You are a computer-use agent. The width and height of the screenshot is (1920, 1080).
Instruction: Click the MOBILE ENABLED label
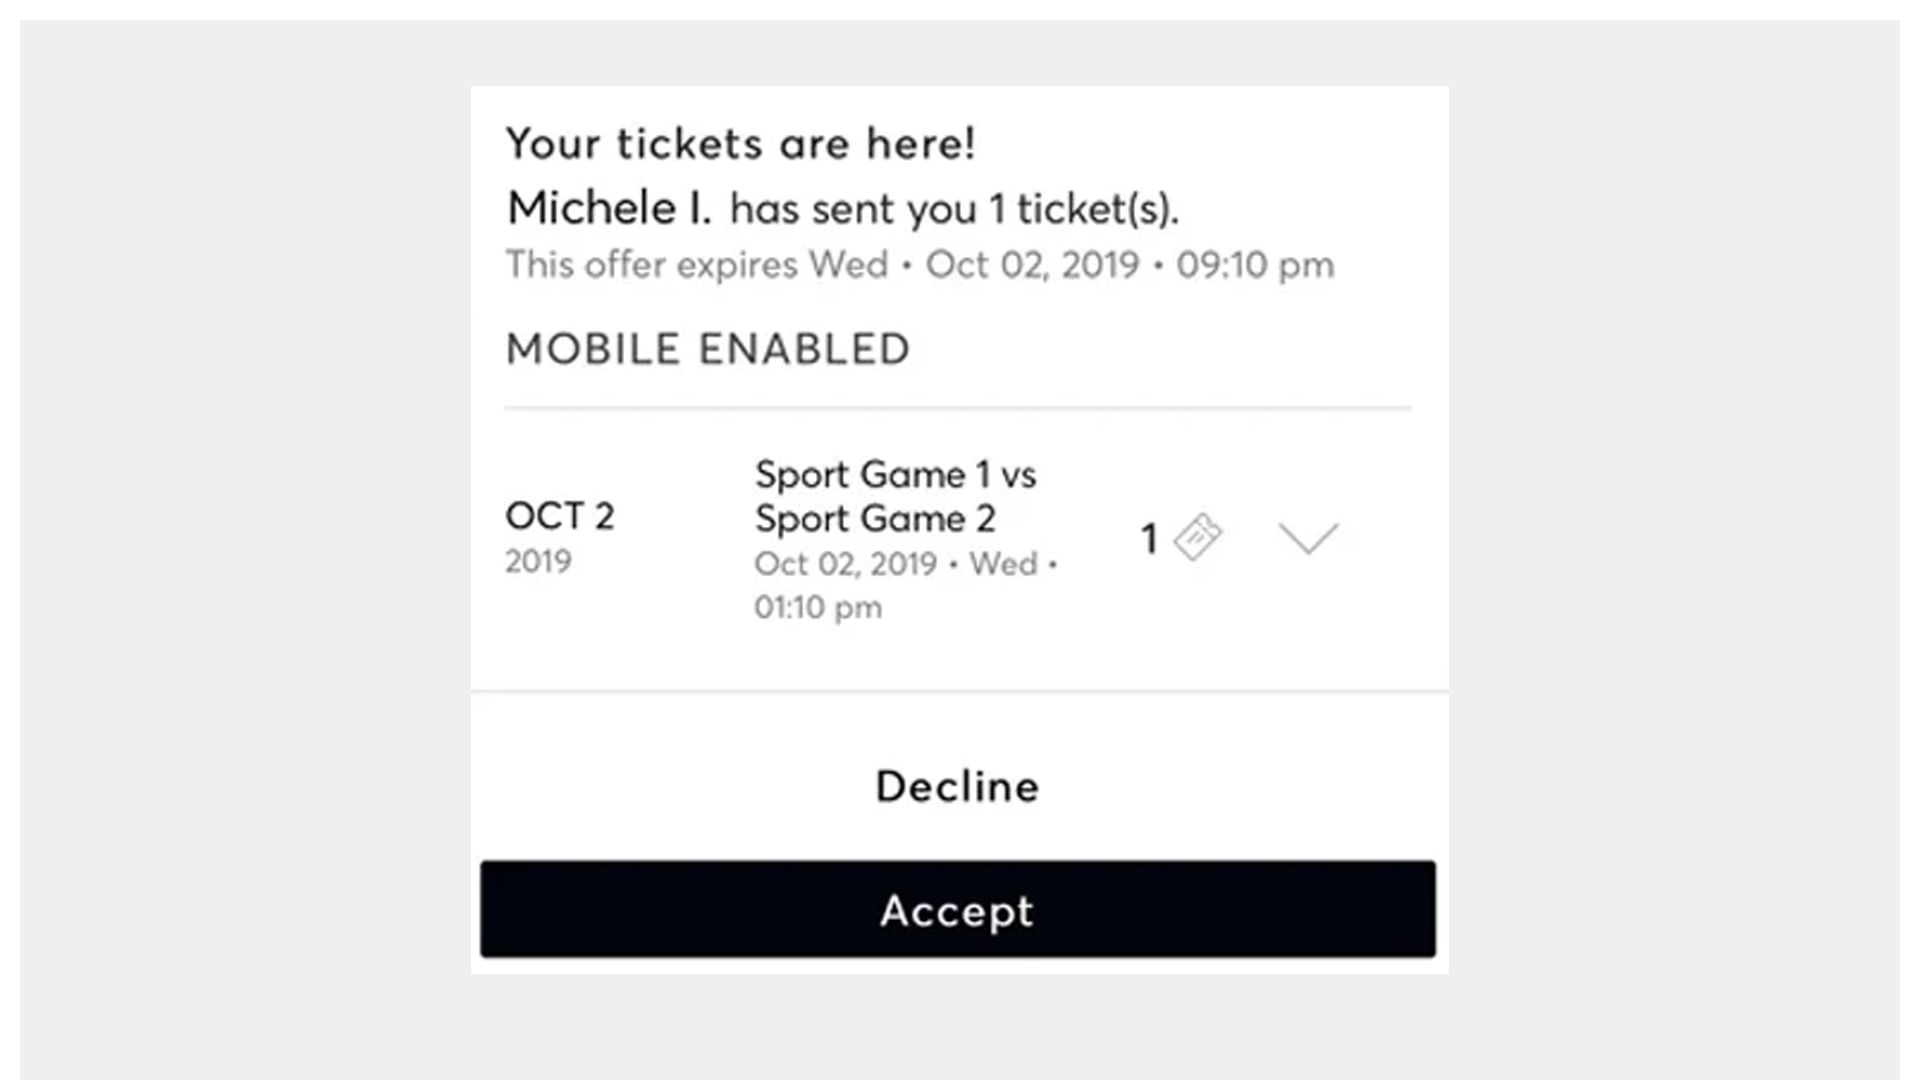[708, 349]
